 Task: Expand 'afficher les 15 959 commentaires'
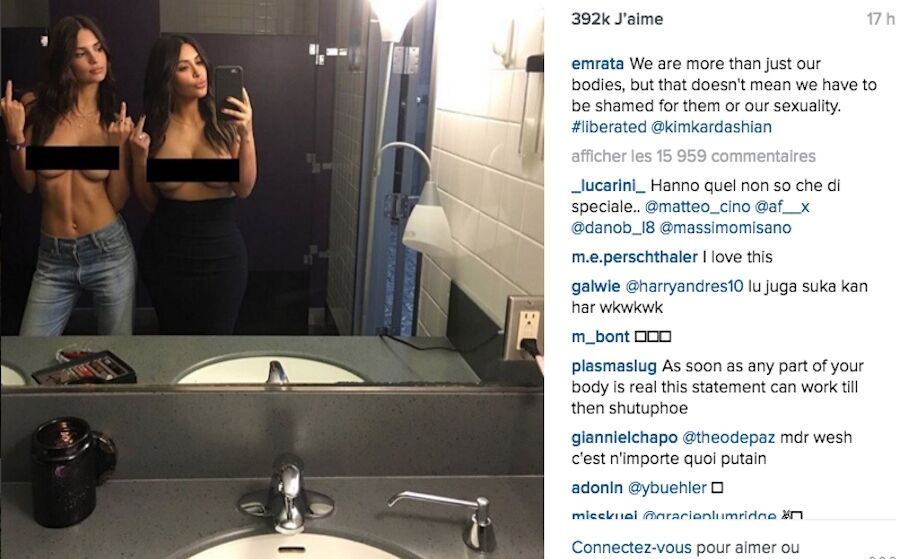(x=693, y=156)
